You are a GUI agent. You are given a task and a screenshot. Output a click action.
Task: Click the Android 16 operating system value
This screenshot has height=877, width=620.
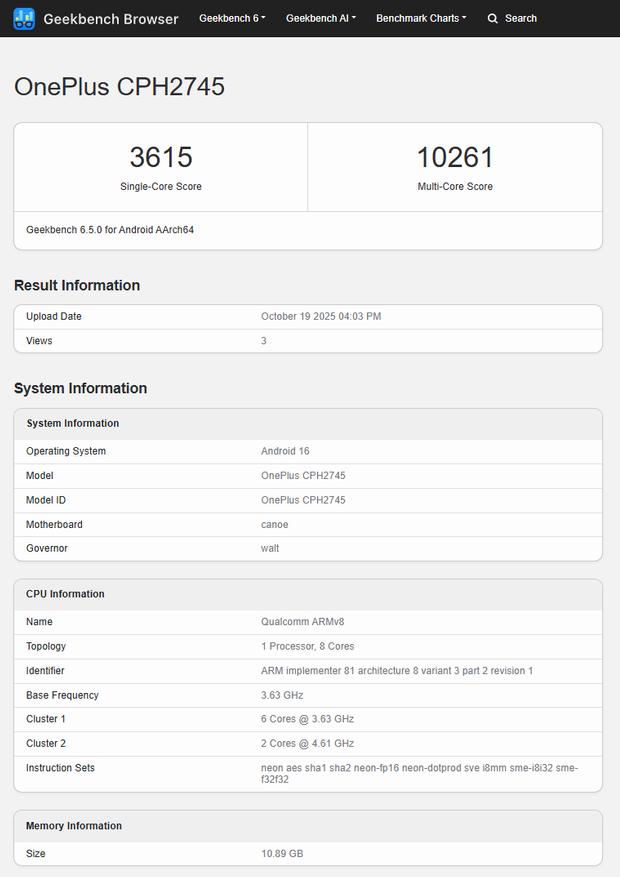pos(285,451)
